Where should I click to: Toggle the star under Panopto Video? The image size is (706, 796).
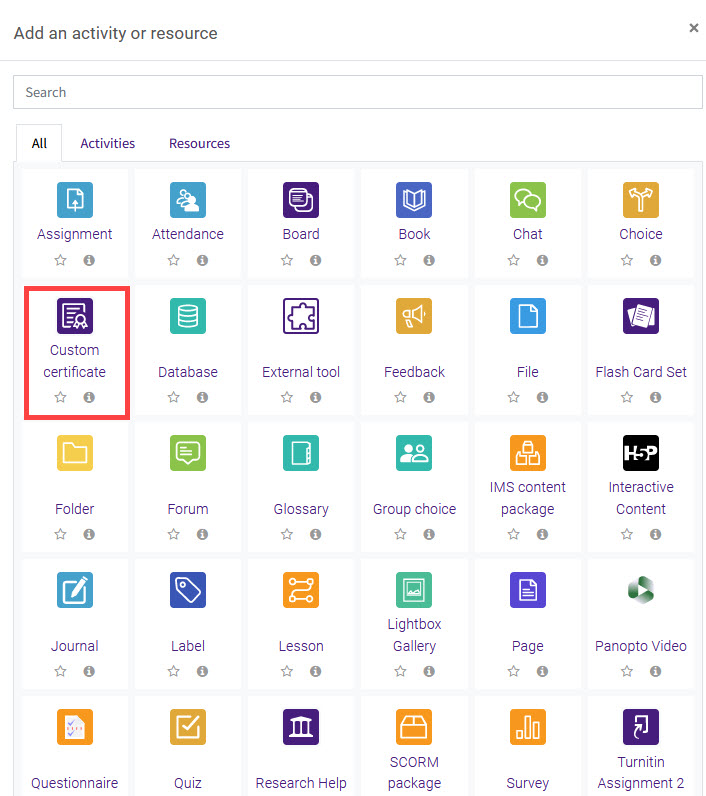(x=627, y=671)
